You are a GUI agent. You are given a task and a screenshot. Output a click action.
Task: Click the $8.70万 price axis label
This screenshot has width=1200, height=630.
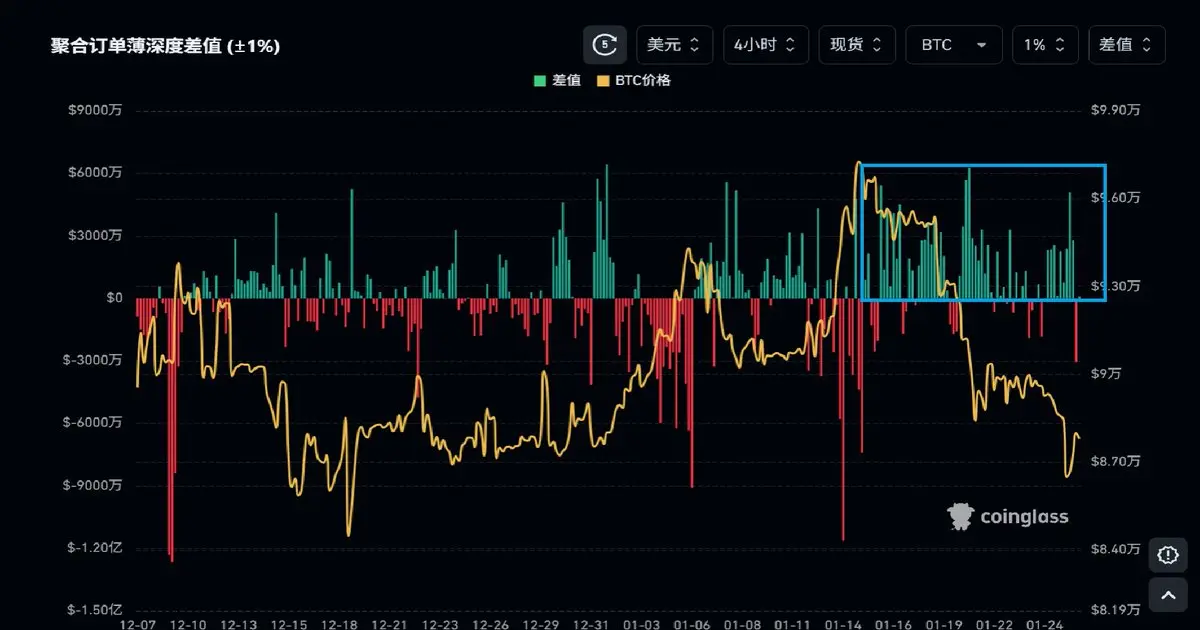(x=1115, y=461)
